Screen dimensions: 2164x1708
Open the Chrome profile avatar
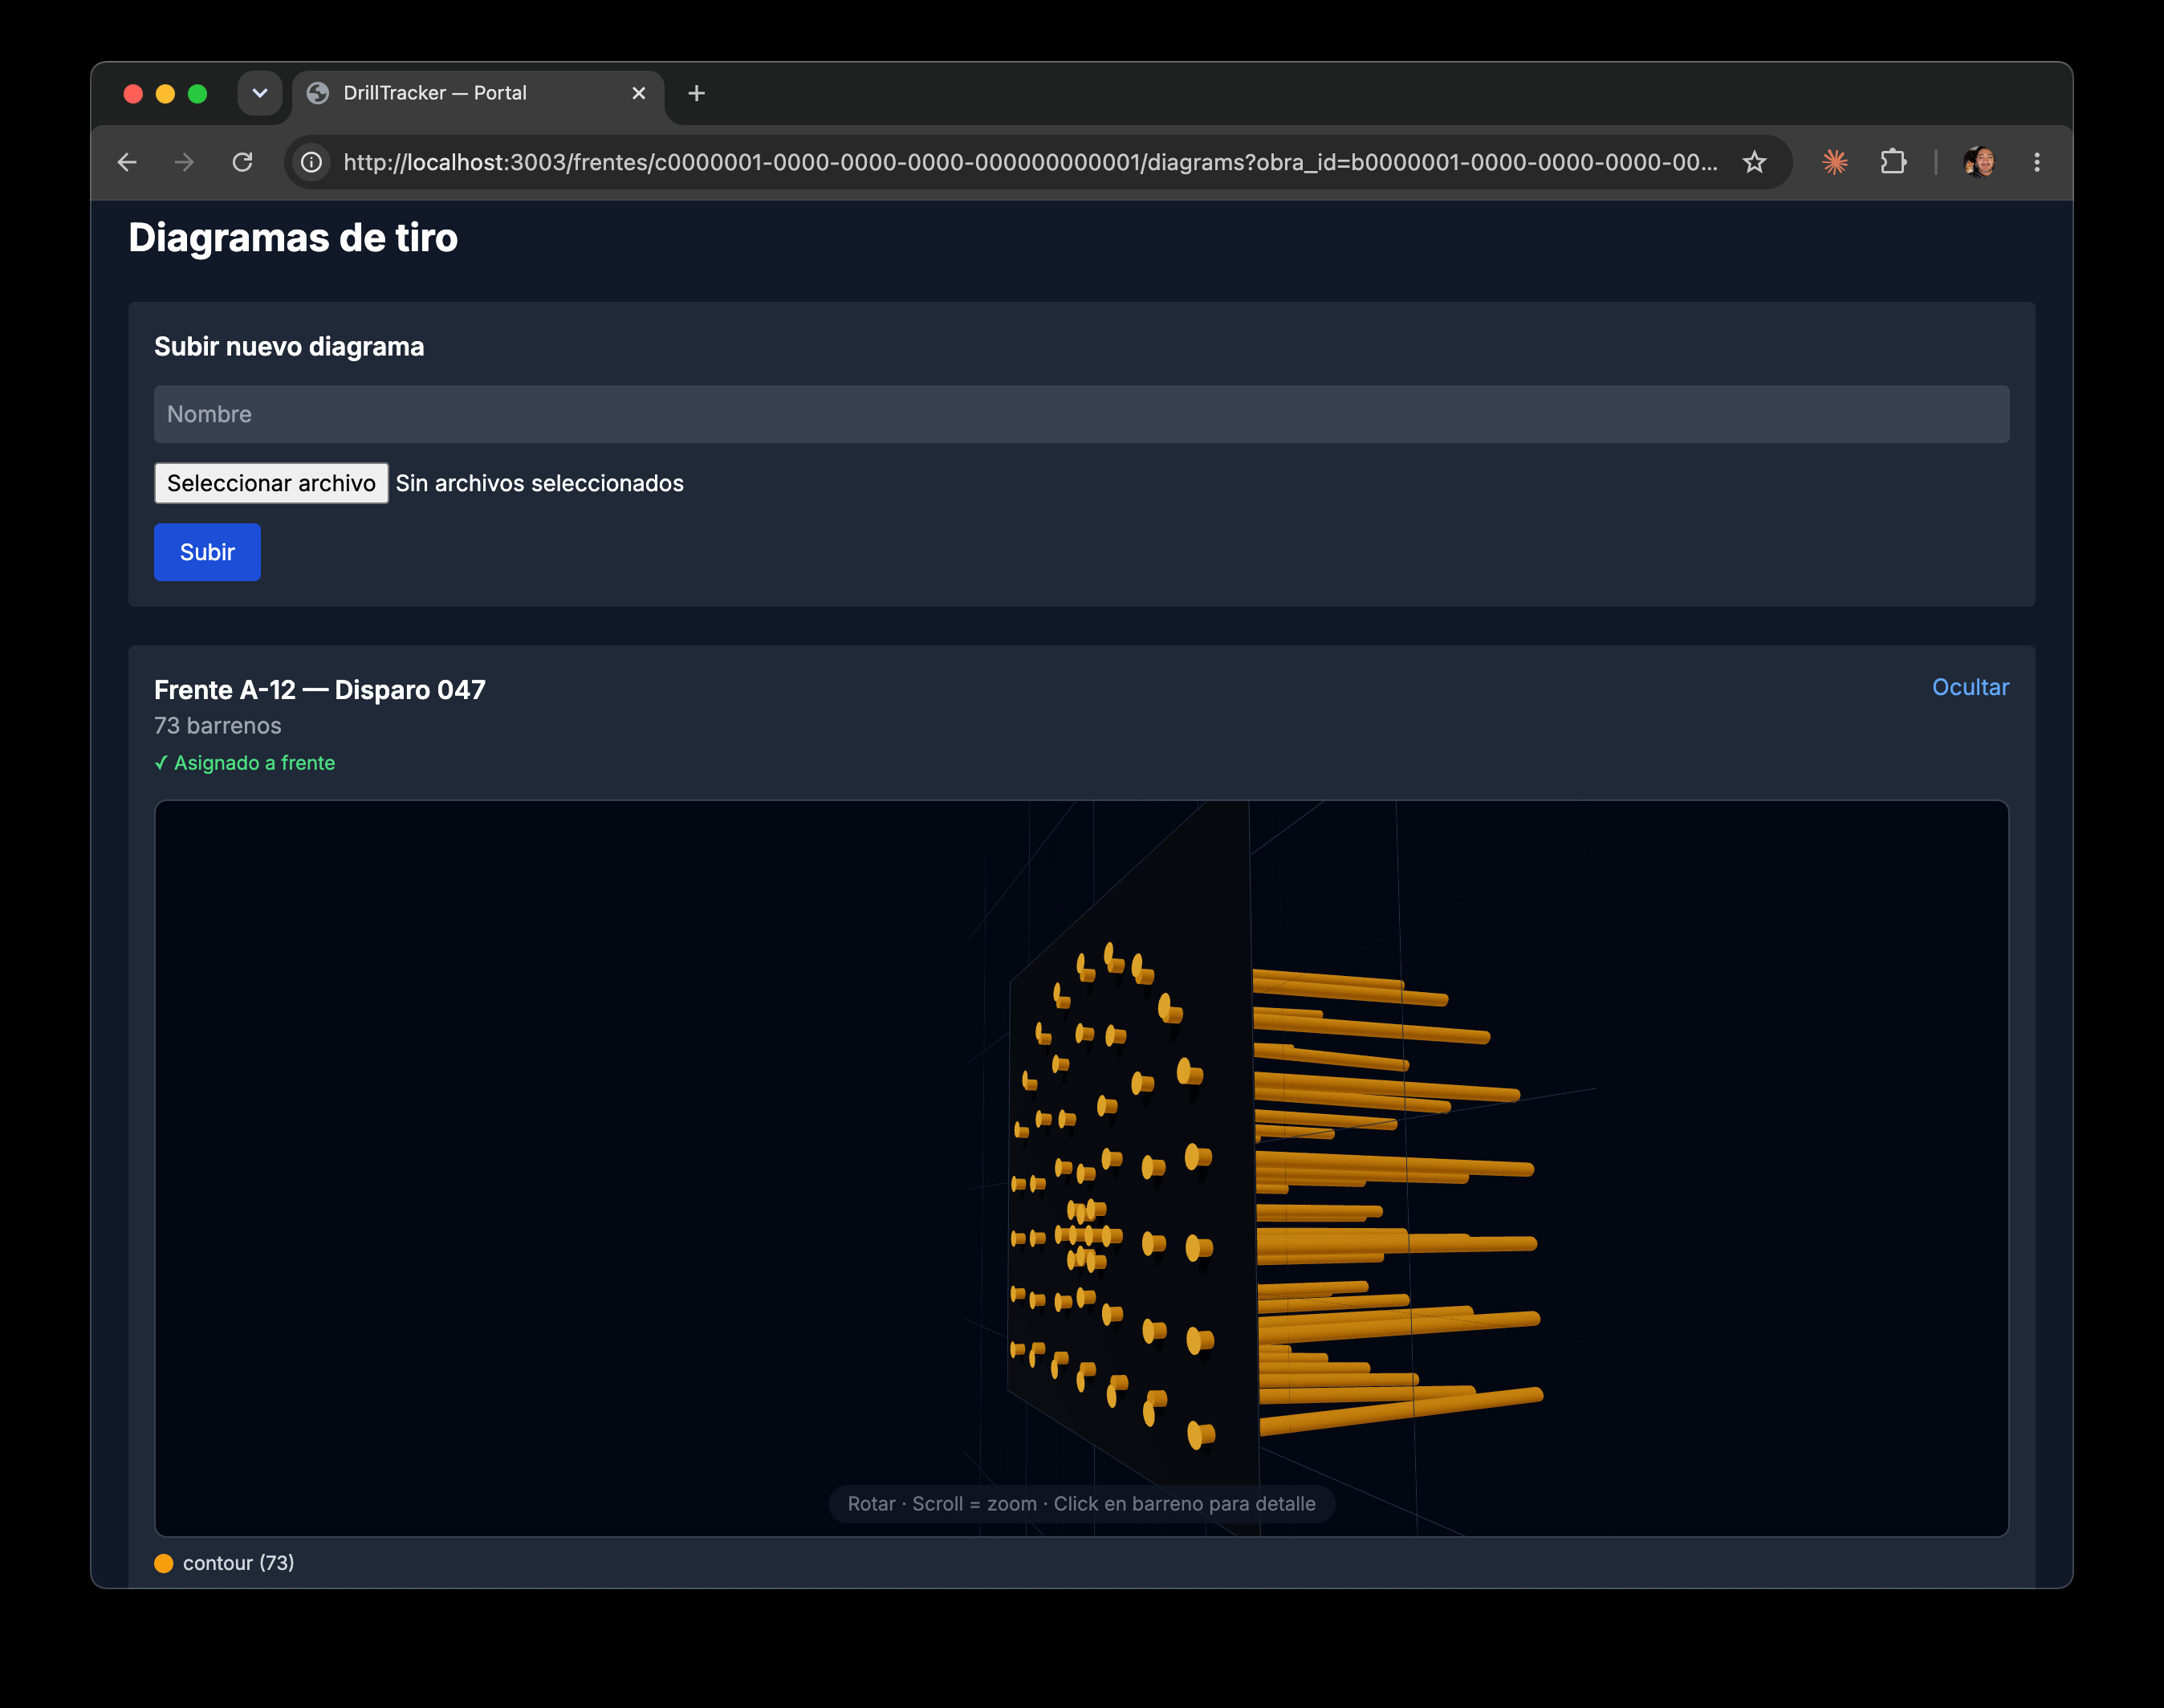(x=1979, y=162)
